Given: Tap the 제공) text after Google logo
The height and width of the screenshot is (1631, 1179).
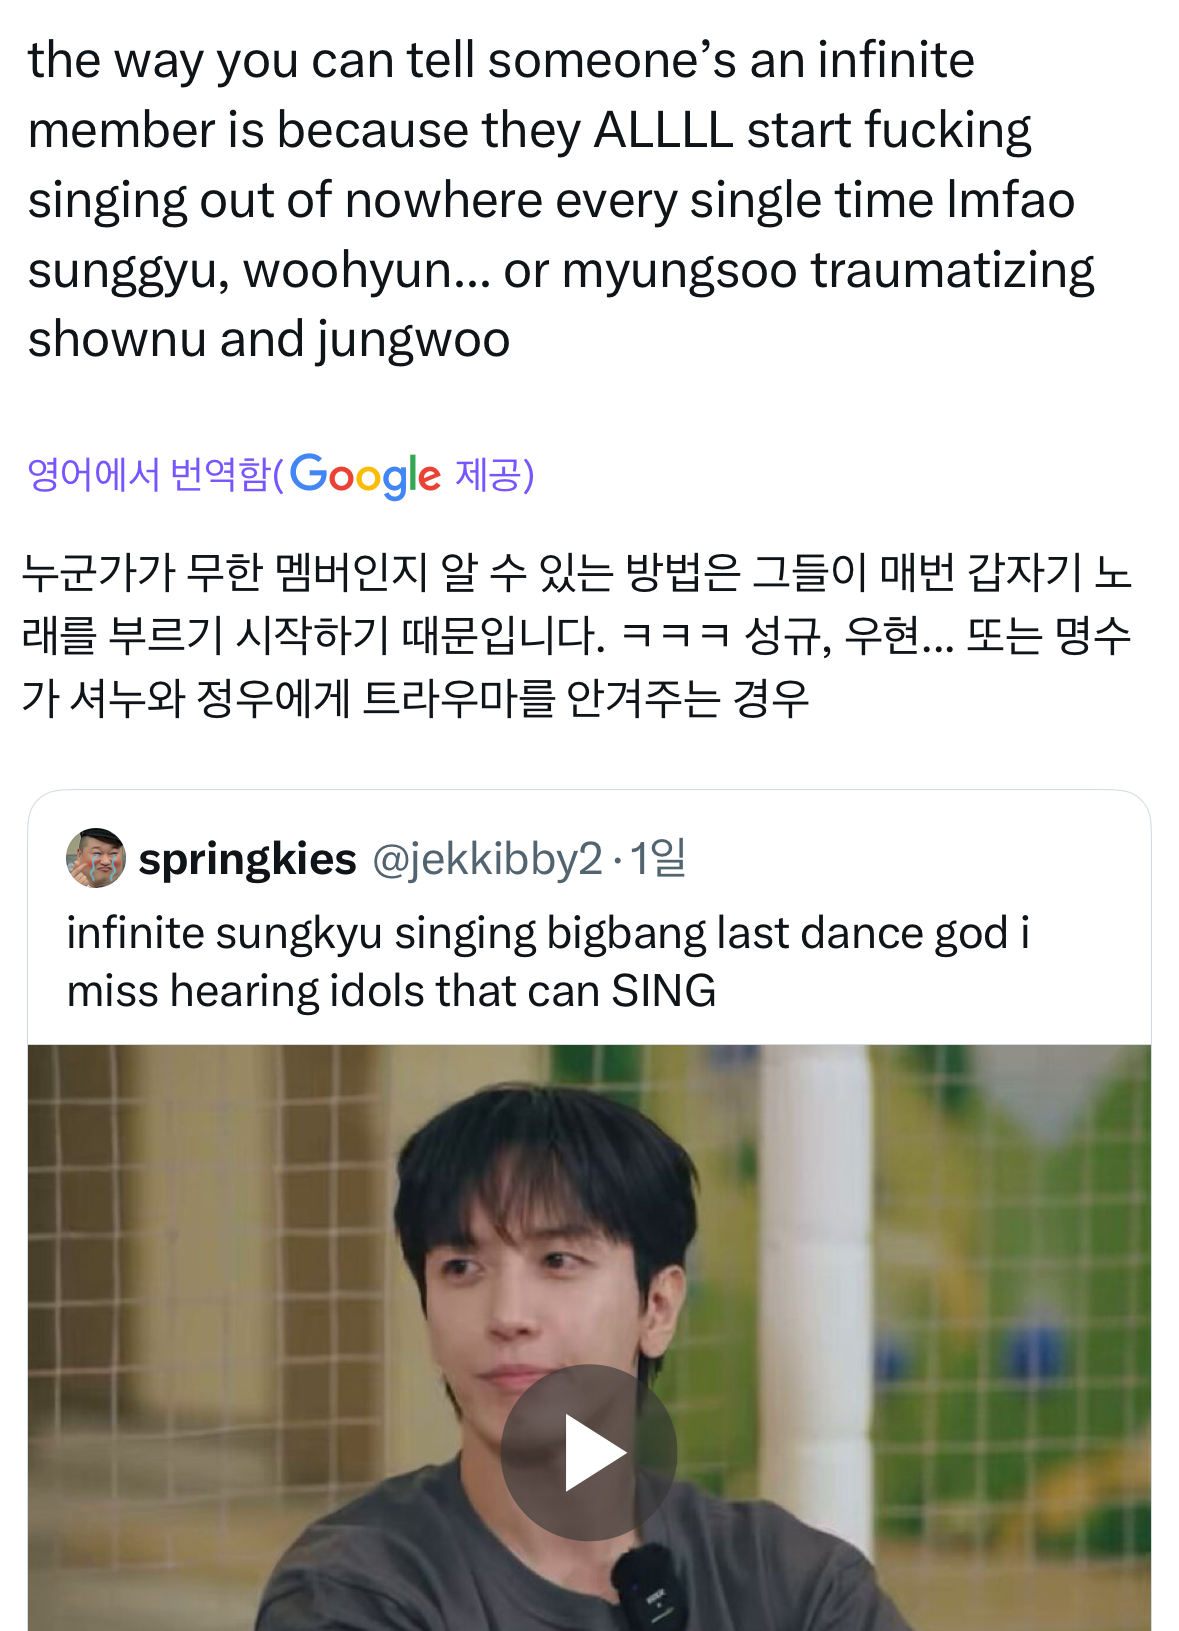Looking at the screenshot, I should coord(495,474).
